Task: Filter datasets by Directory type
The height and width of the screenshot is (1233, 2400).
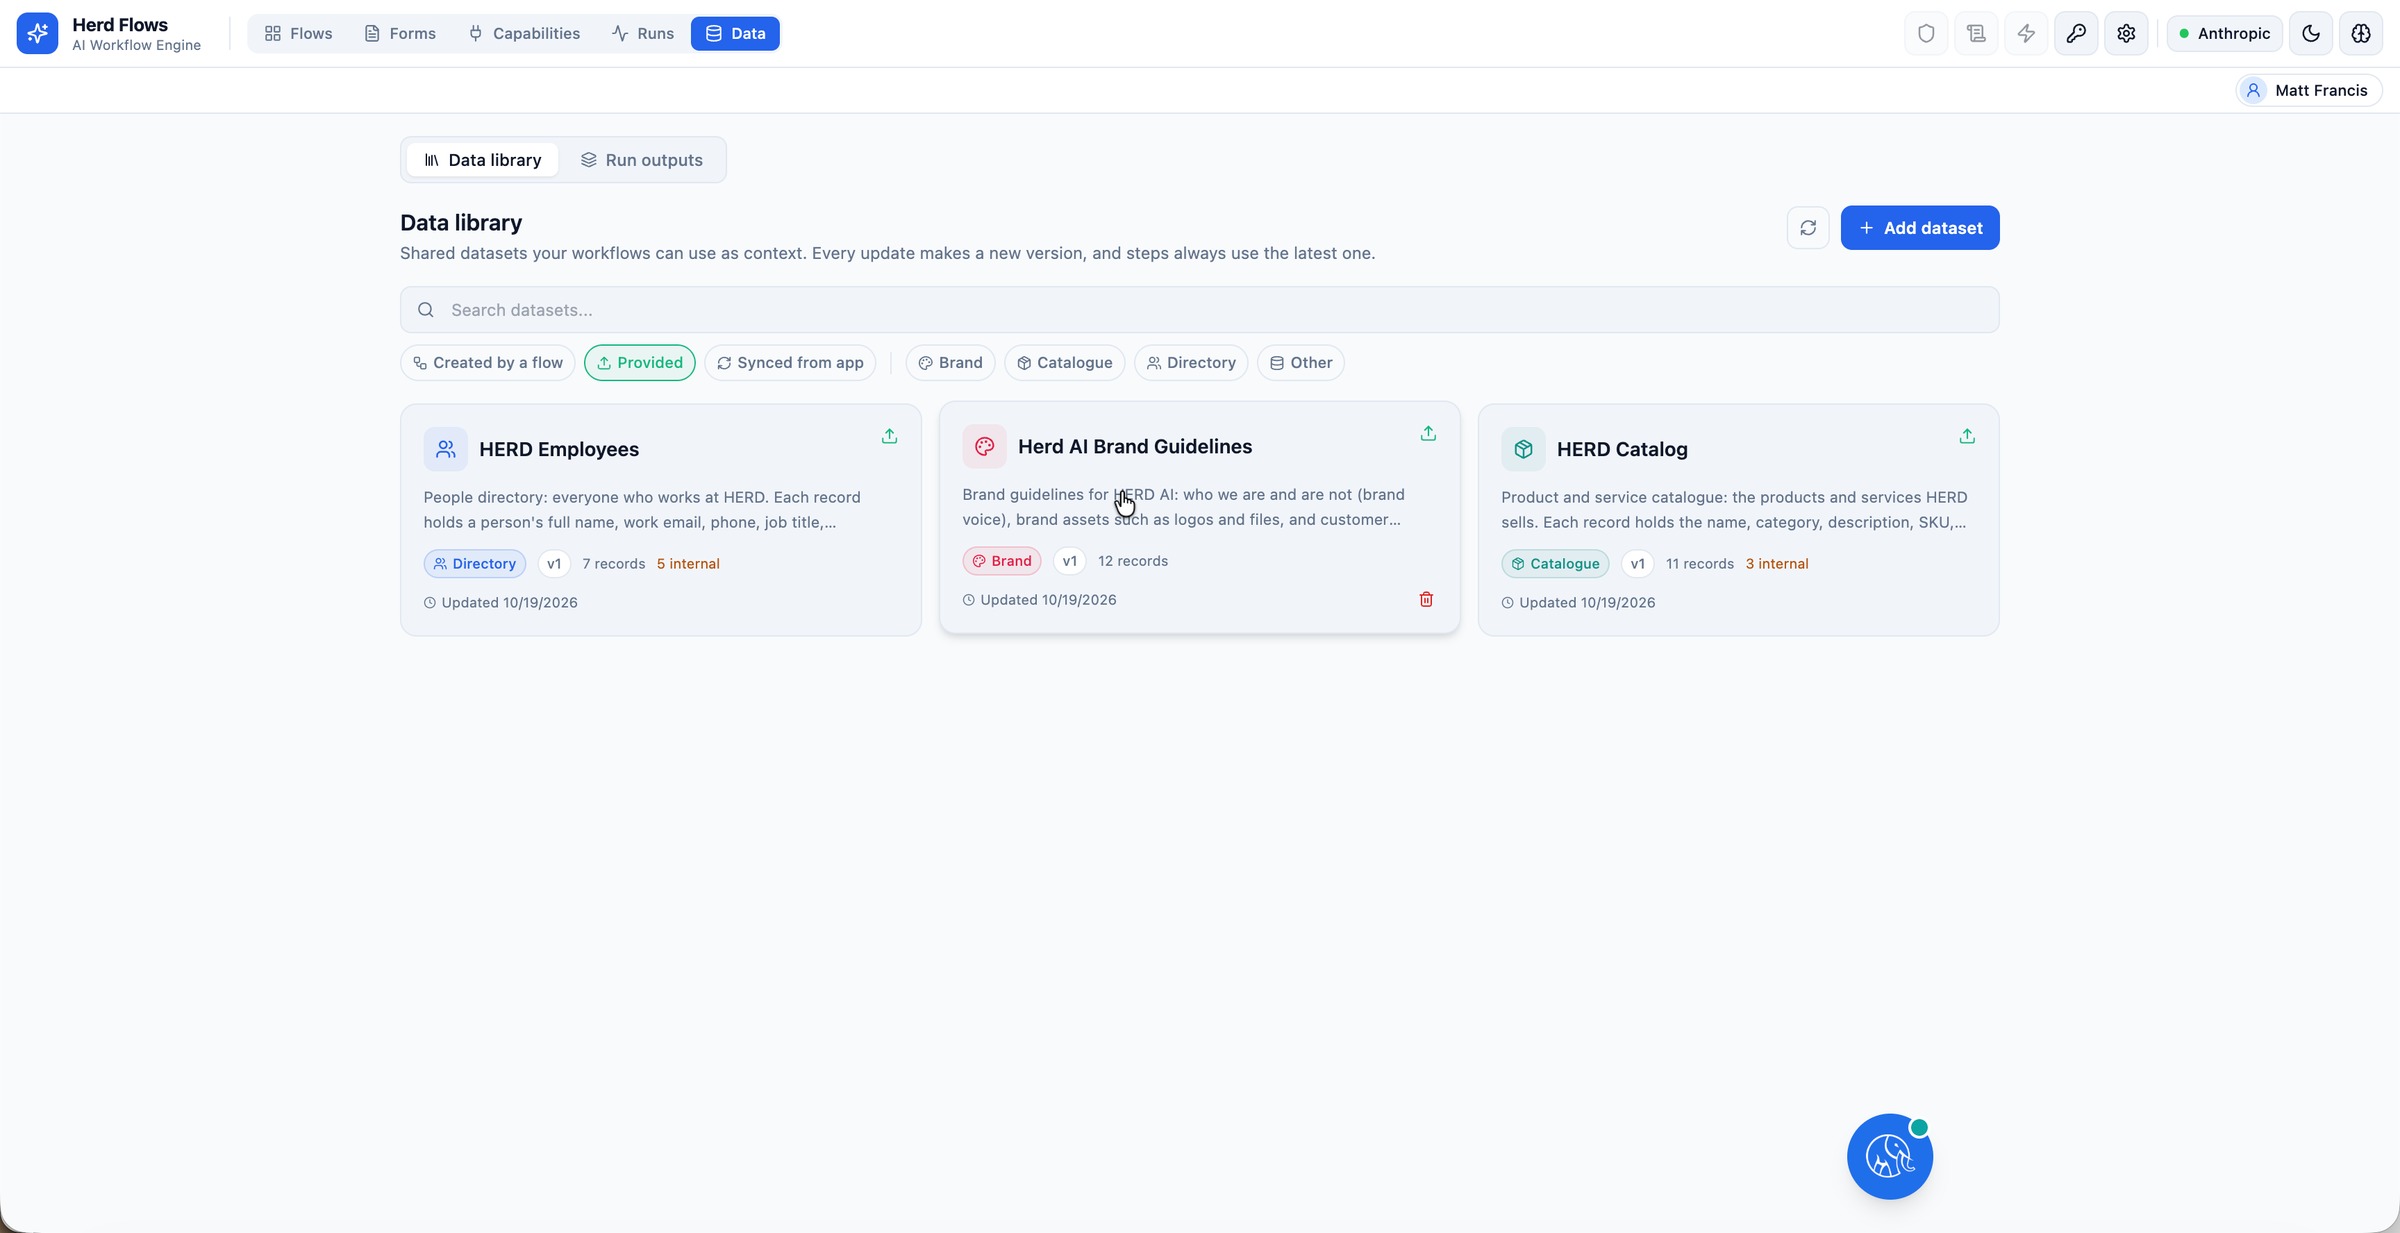Action: point(1191,362)
